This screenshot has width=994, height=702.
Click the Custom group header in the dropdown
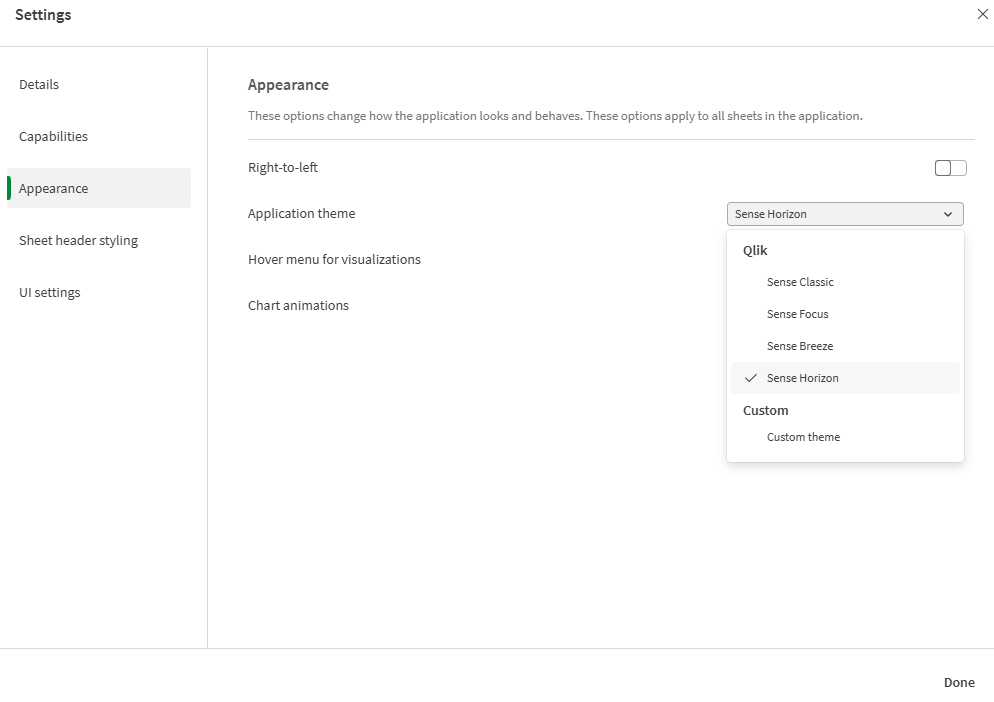pos(766,410)
